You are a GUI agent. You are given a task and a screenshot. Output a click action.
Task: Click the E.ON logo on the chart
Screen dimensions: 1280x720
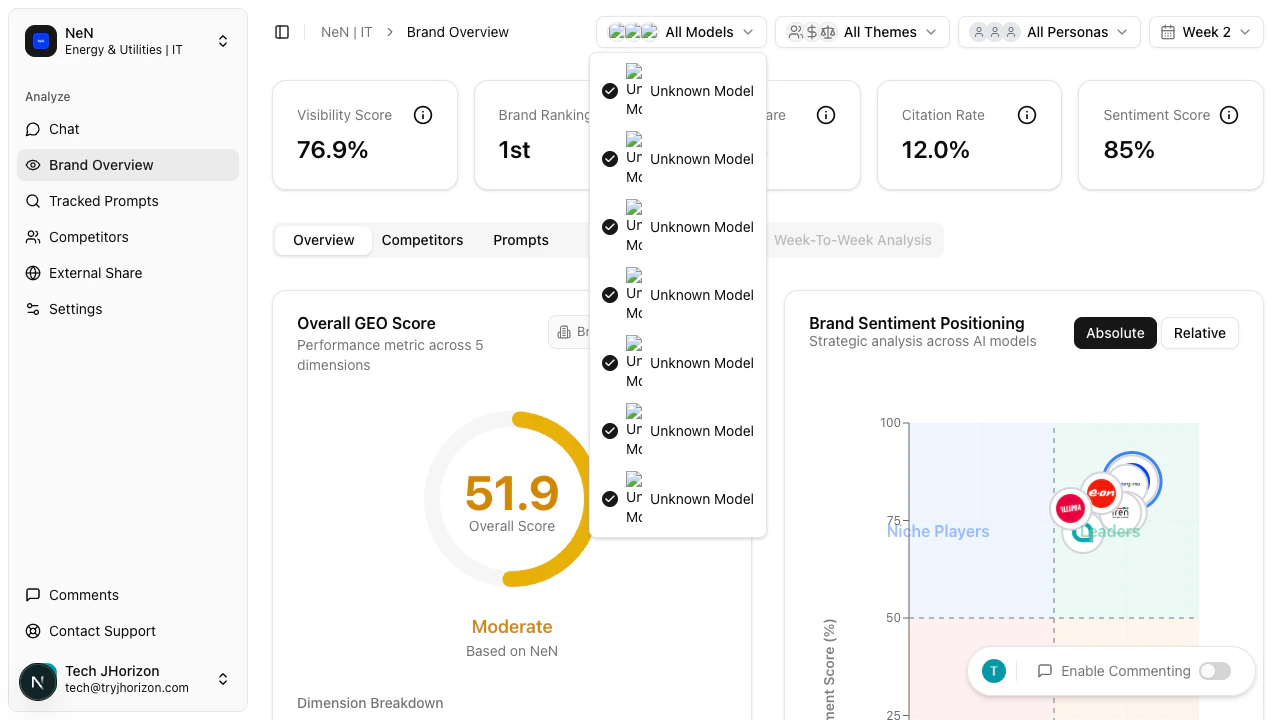(x=1101, y=492)
